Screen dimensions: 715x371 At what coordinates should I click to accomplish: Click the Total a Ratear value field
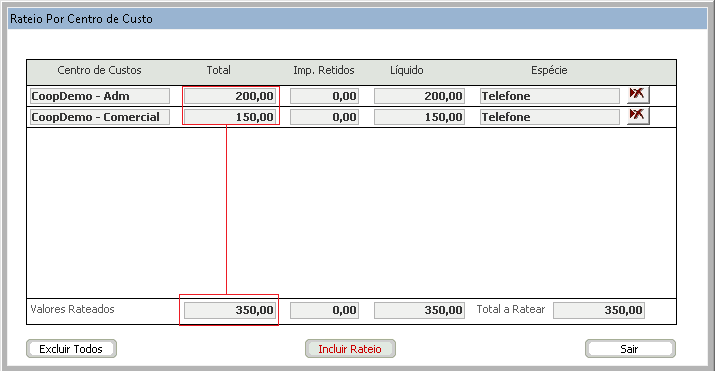coord(599,310)
